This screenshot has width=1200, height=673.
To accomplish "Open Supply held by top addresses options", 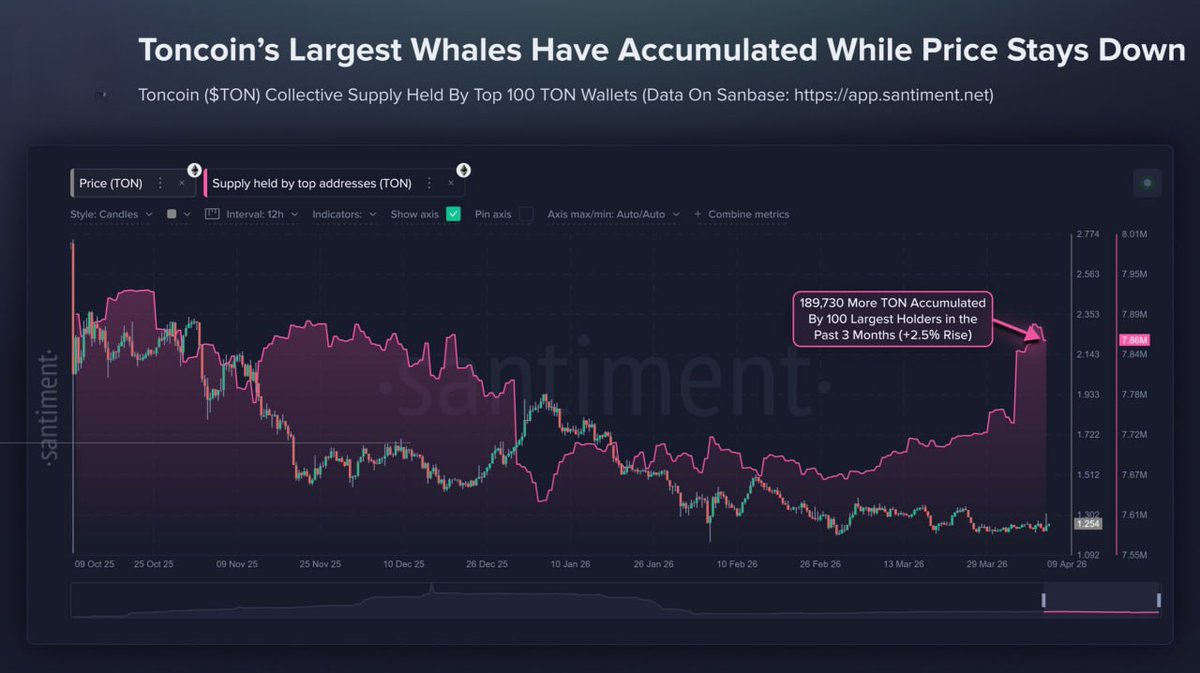I will 429,184.
